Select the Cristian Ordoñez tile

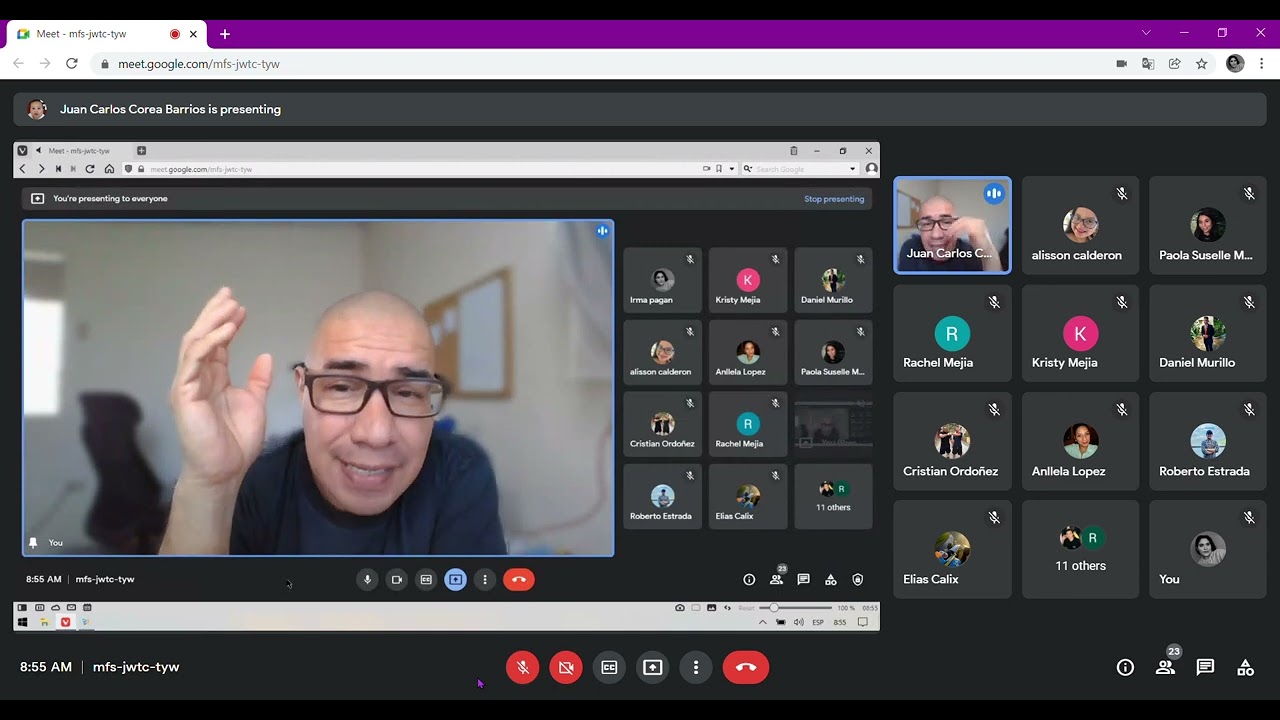click(952, 441)
